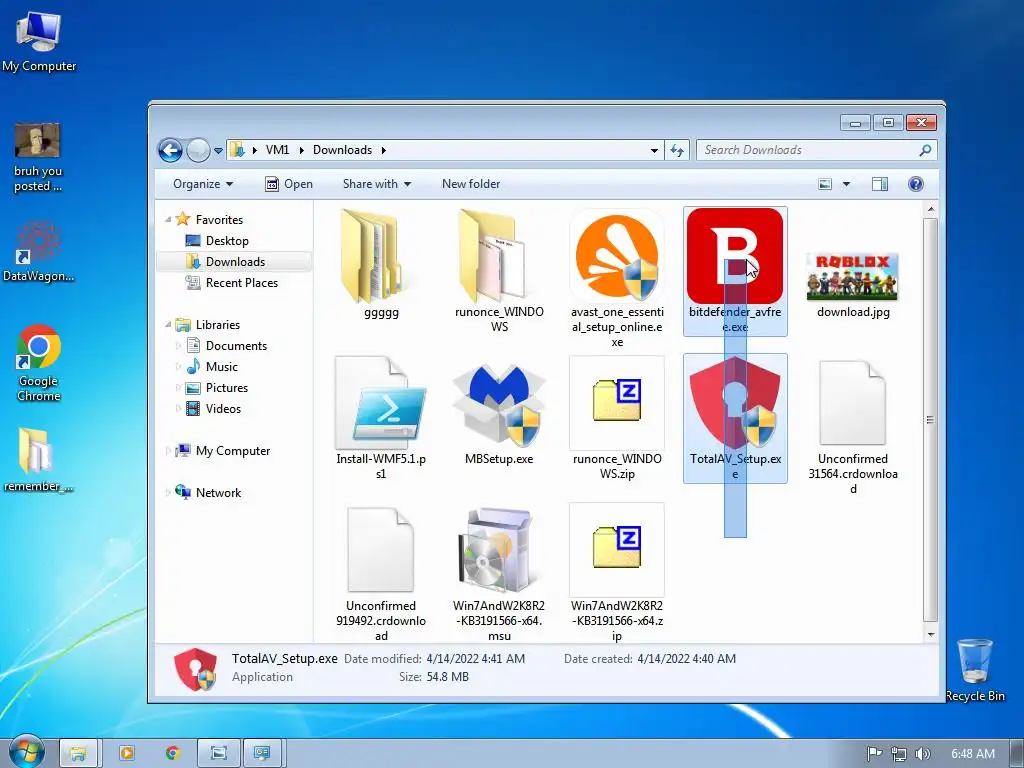Click the DataWagon desktop shortcut

click(38, 251)
